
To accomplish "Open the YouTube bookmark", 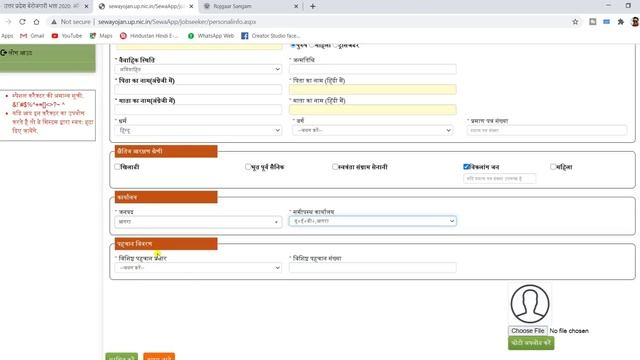I will point(67,36).
